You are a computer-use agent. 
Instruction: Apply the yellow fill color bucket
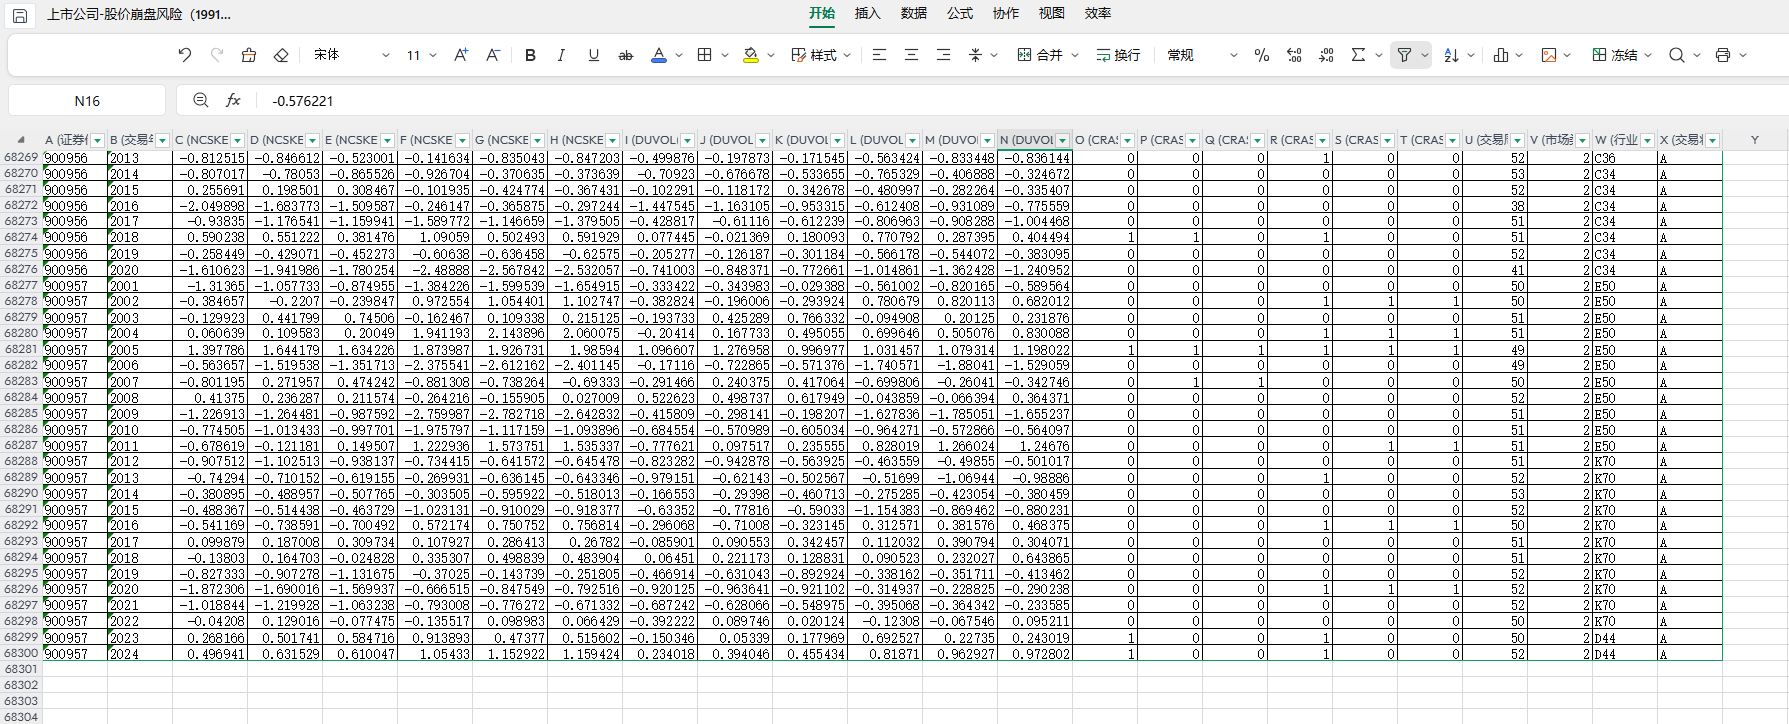pyautogui.click(x=751, y=55)
